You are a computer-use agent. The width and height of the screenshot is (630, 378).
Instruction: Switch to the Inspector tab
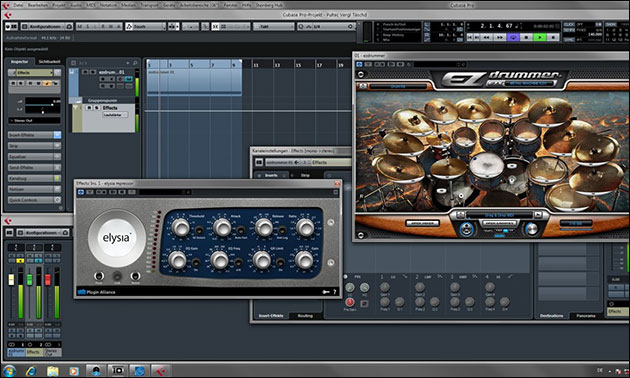click(x=19, y=61)
